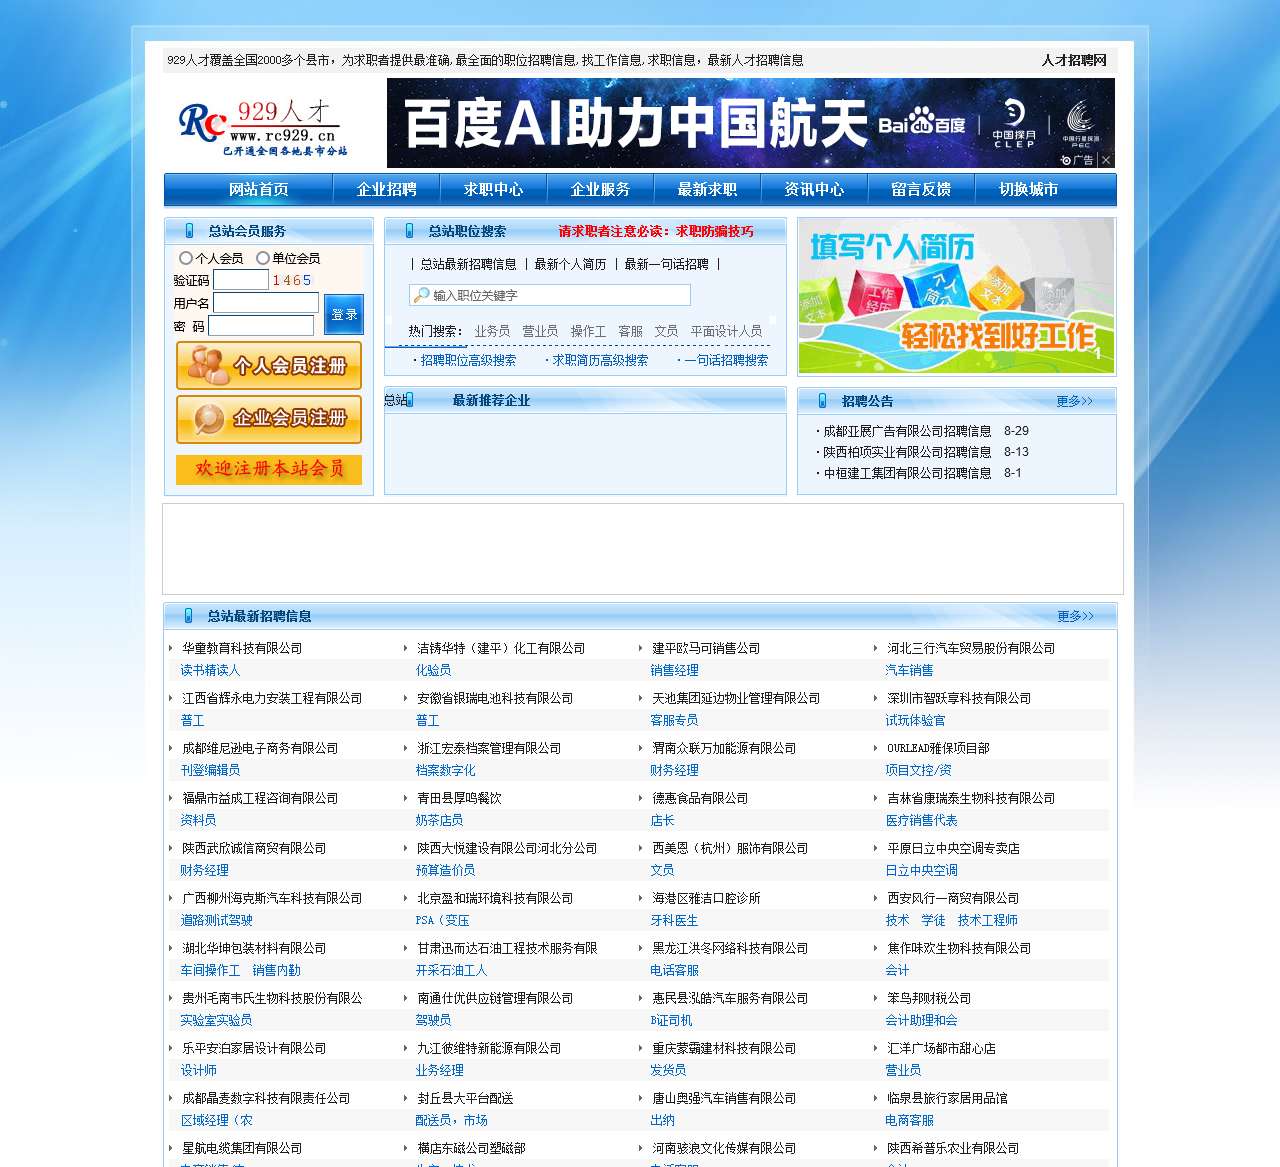
Task: Expand 更多 in 总站最新招聘信息 header
Action: 1075,616
